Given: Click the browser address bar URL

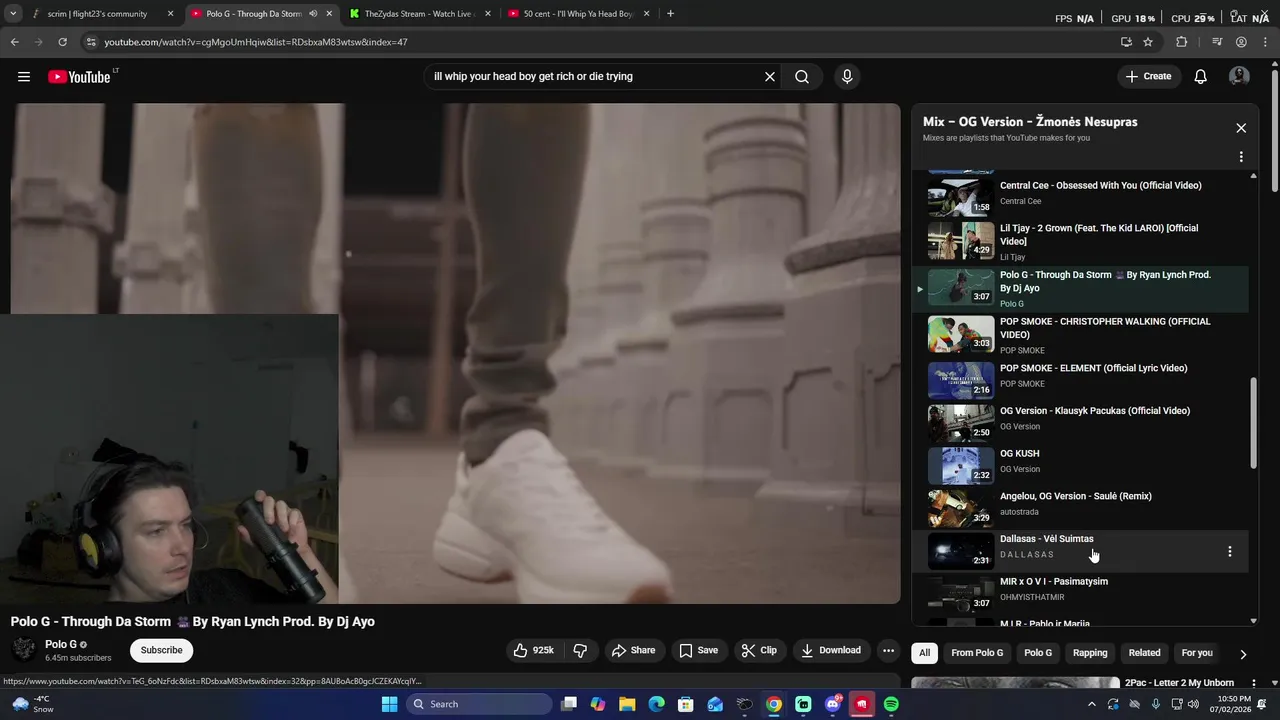Looking at the screenshot, I should click(x=256, y=42).
